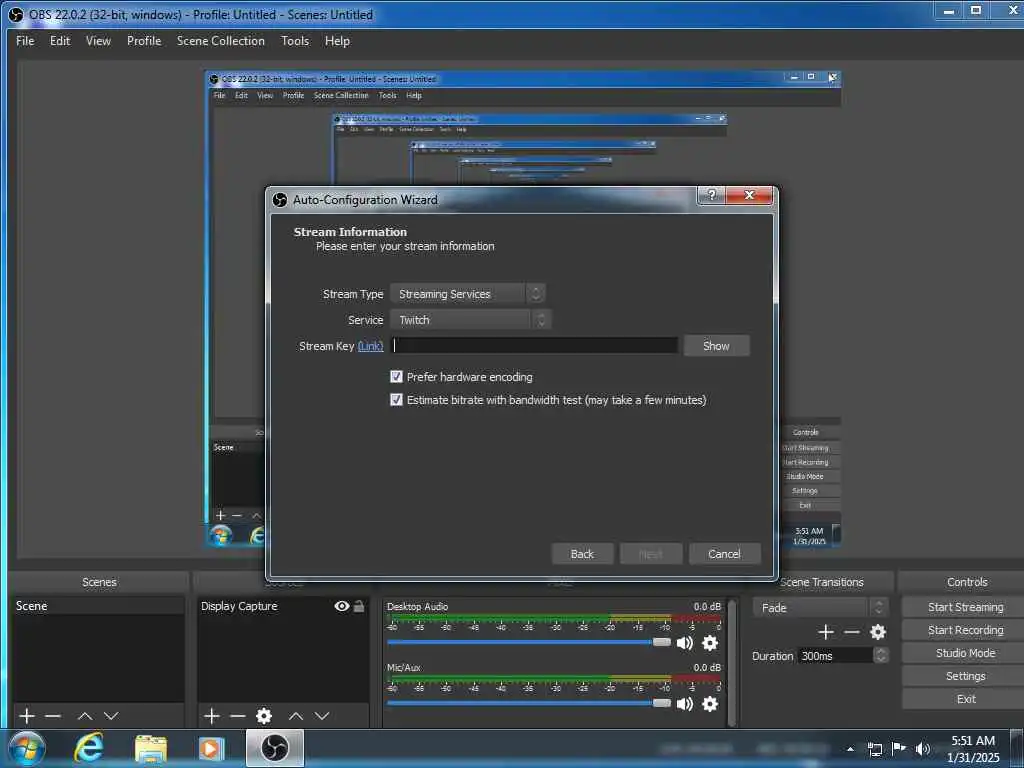Open the File menu
This screenshot has width=1024, height=768.
pyautogui.click(x=25, y=40)
